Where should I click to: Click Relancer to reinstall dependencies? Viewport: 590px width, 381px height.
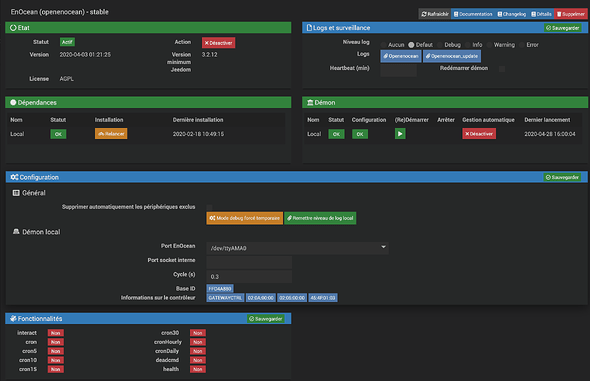(111, 134)
